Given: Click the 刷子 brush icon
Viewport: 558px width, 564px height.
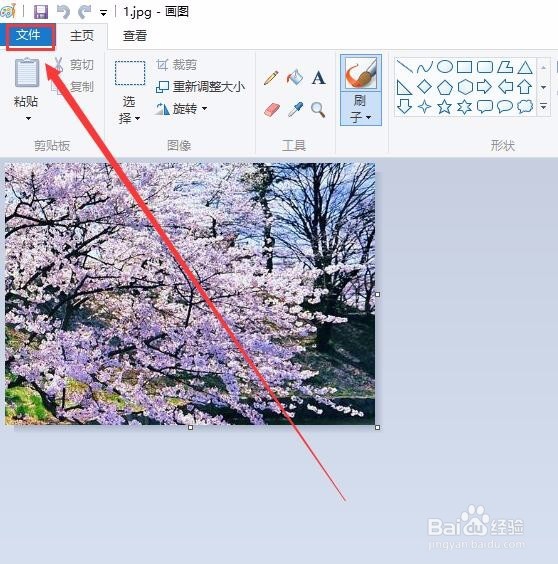Looking at the screenshot, I should [361, 74].
